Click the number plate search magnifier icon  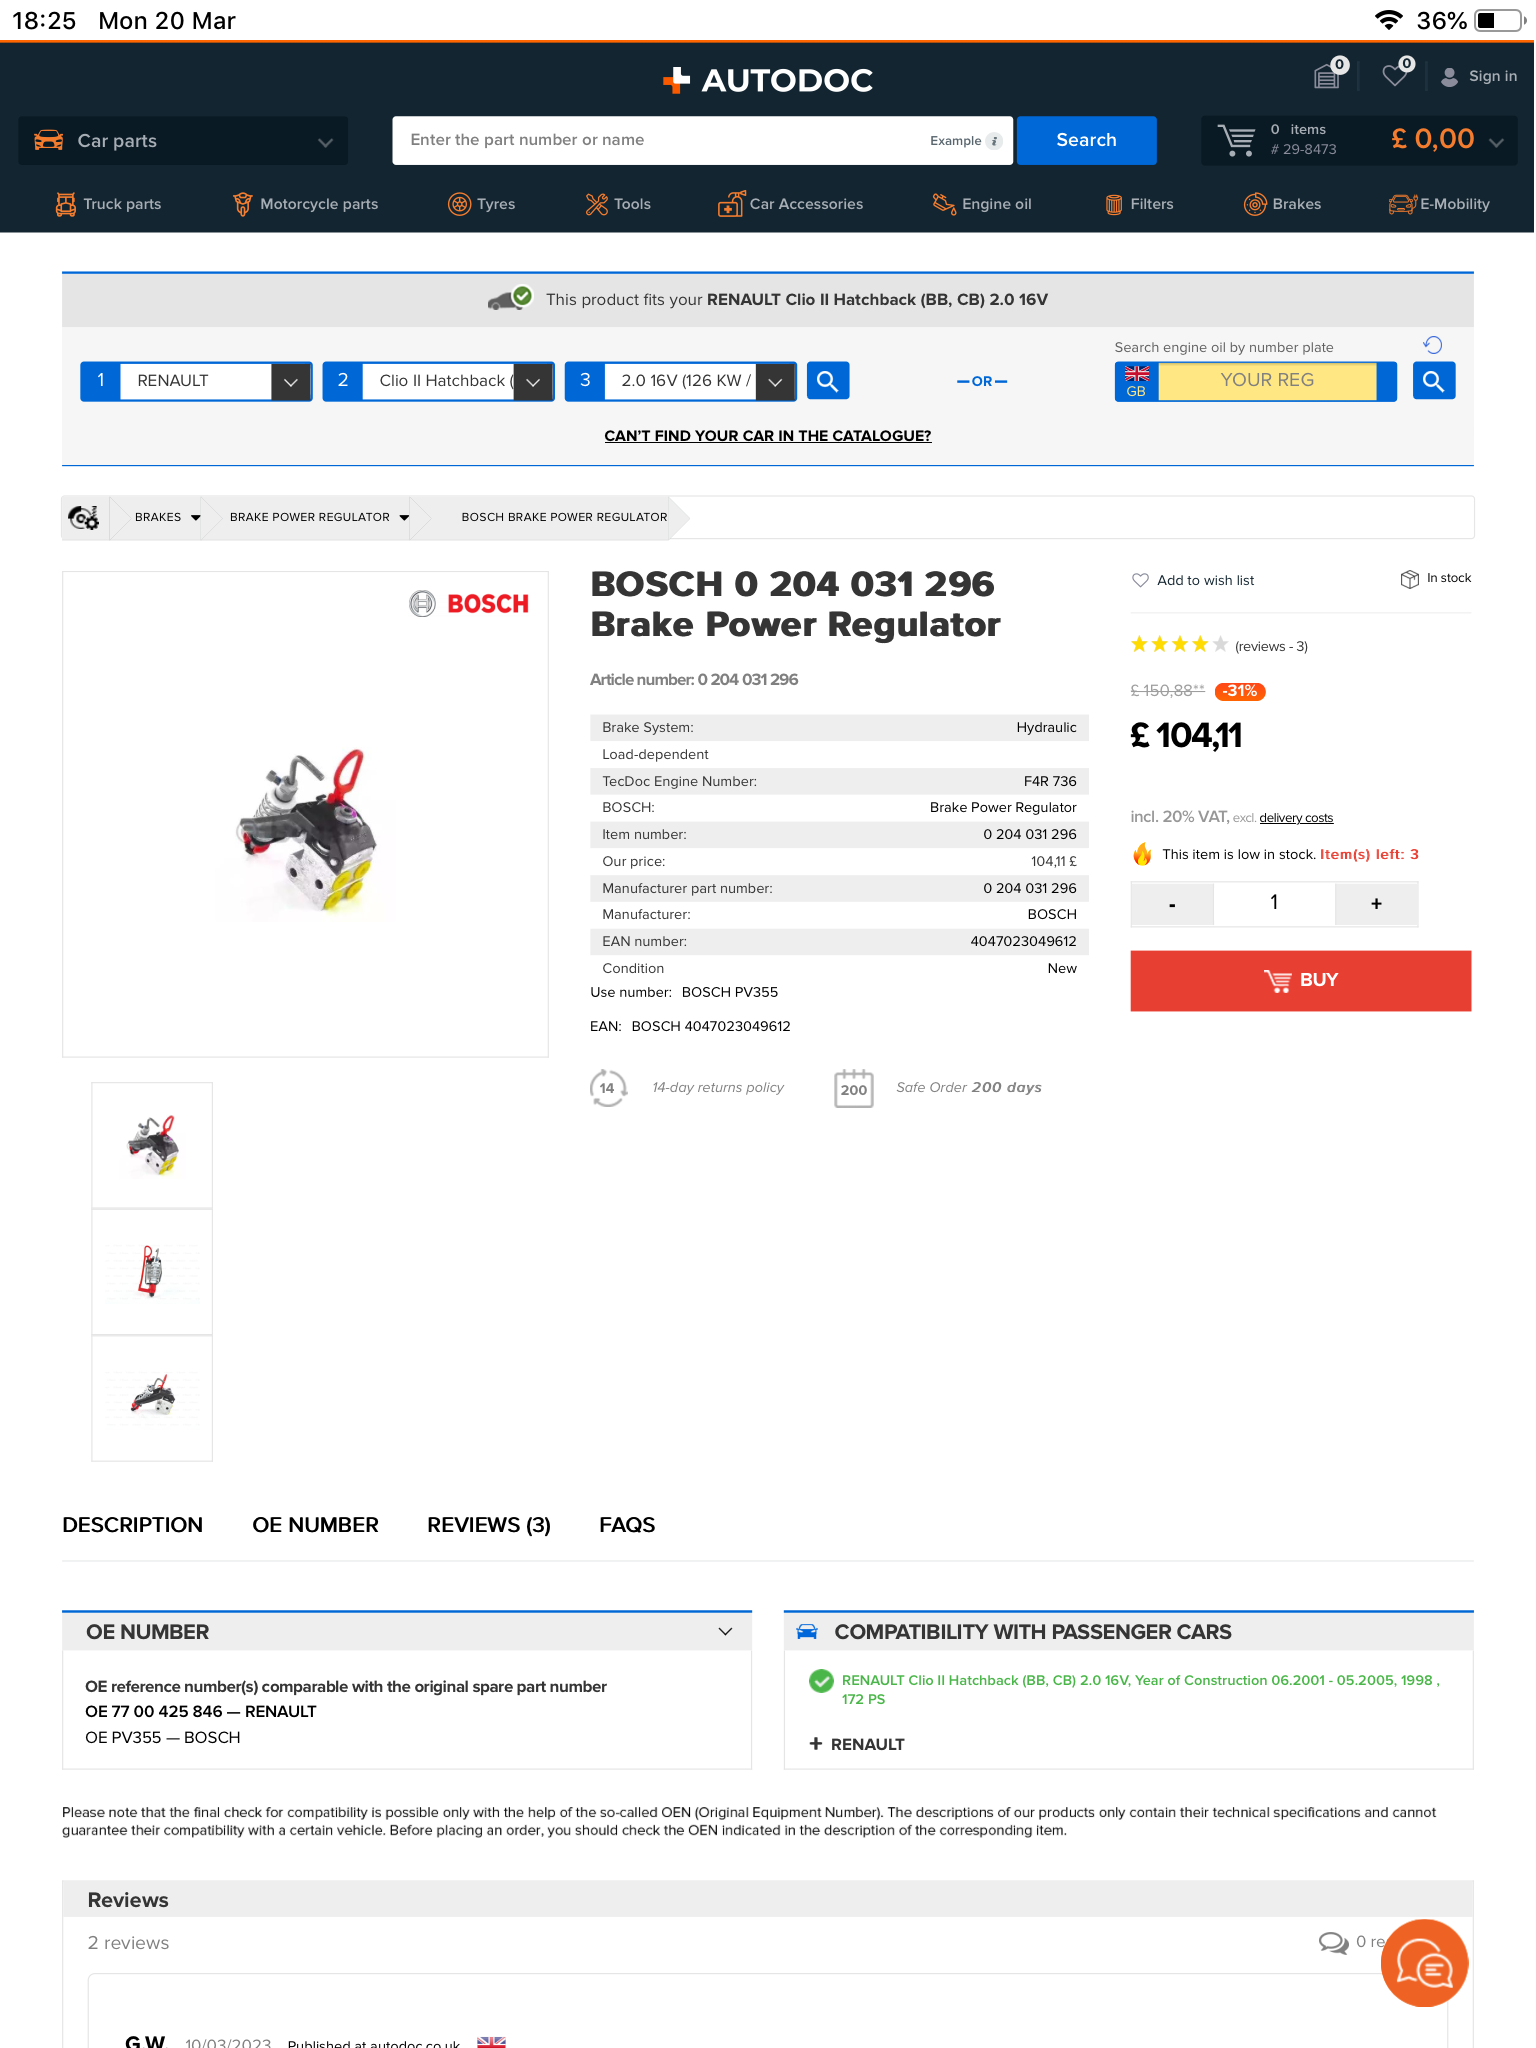pyautogui.click(x=1433, y=381)
